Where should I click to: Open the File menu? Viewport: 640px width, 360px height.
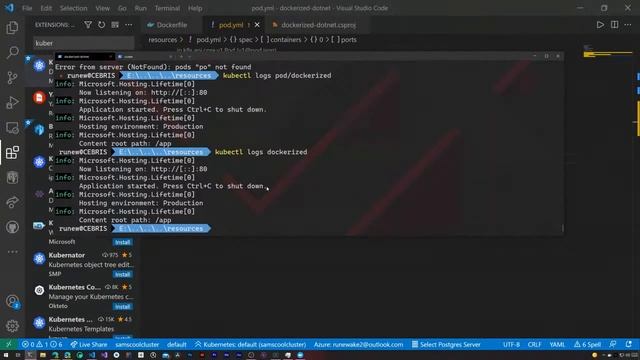[27, 8]
